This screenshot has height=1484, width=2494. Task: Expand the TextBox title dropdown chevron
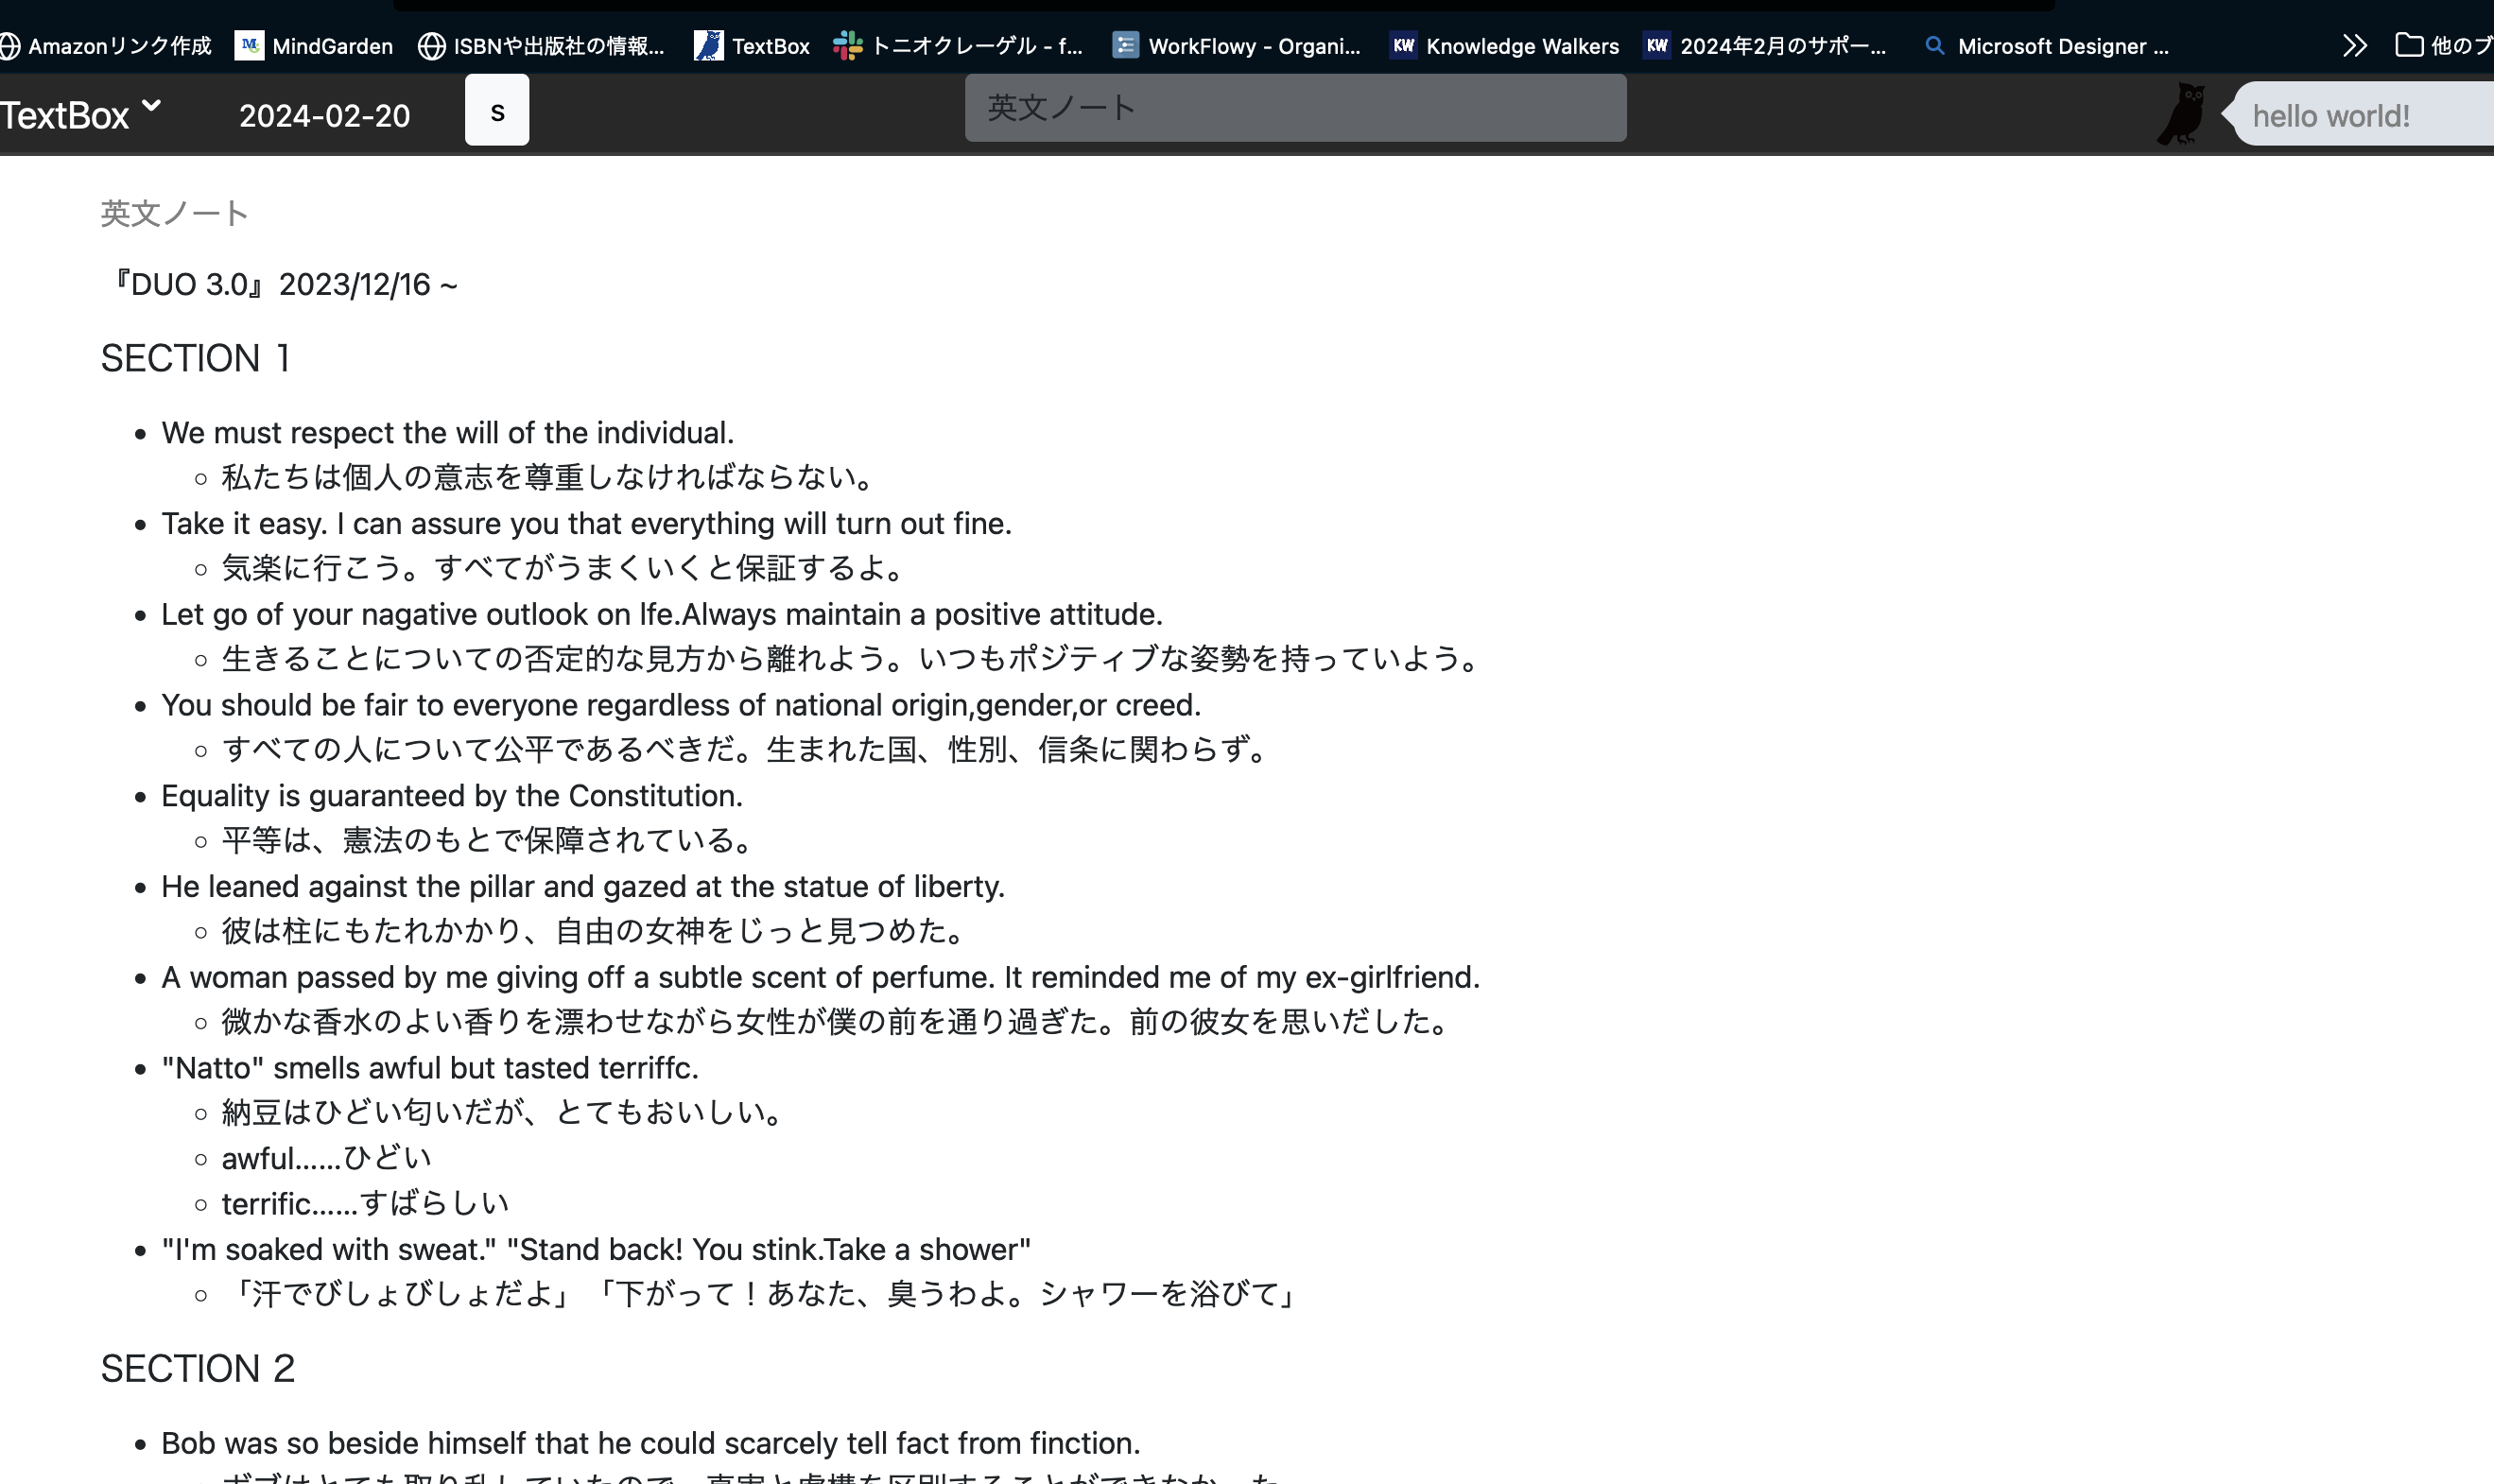pyautogui.click(x=152, y=108)
